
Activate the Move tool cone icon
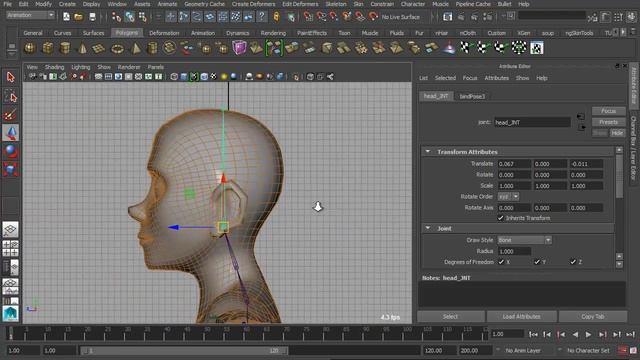tap(11, 133)
